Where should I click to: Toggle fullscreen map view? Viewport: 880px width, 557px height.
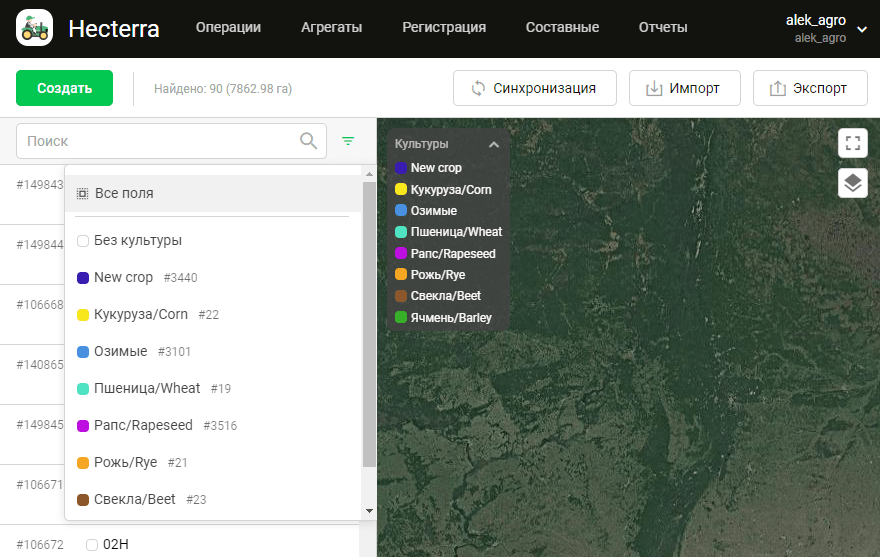pos(852,142)
